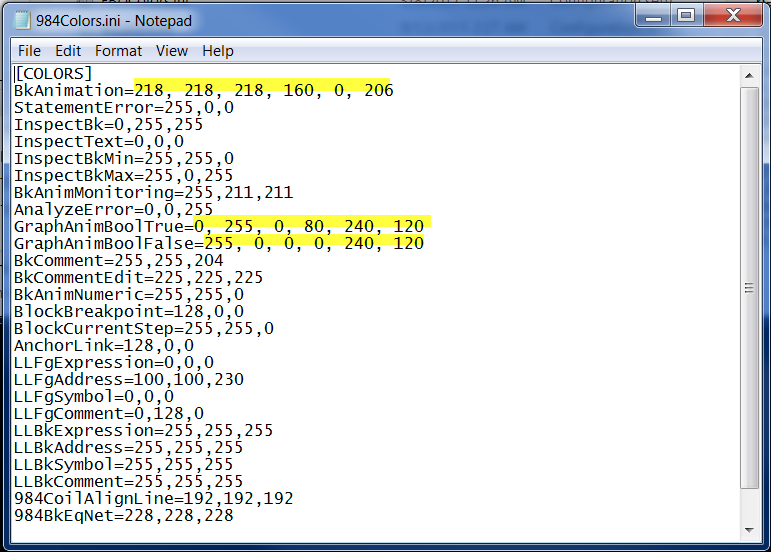Click the LLFgComment=0,128,0 line

[109, 413]
